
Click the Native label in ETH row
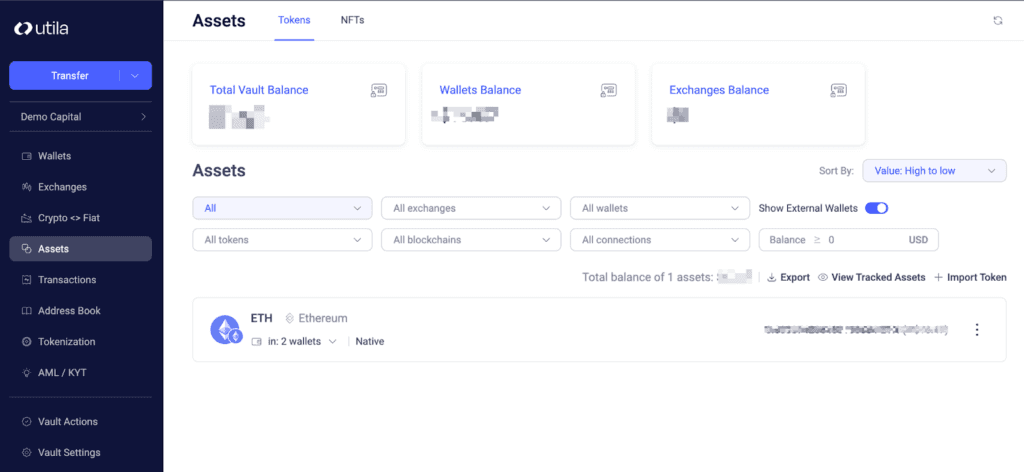pyautogui.click(x=370, y=341)
